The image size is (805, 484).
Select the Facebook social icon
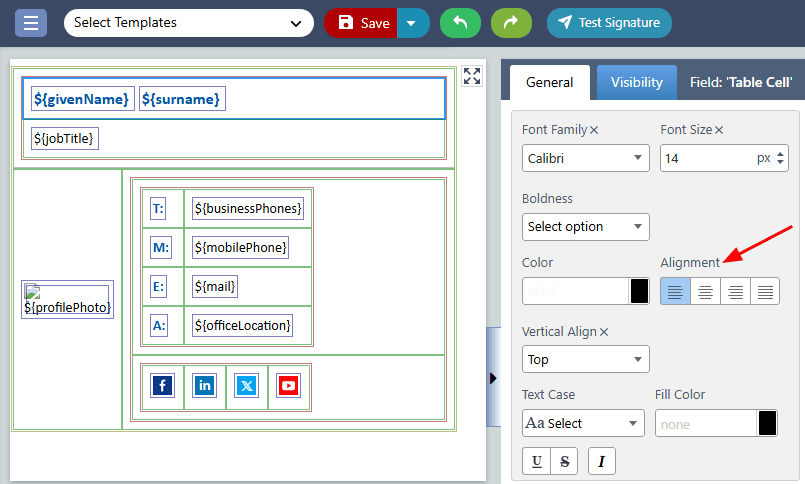coord(162,386)
